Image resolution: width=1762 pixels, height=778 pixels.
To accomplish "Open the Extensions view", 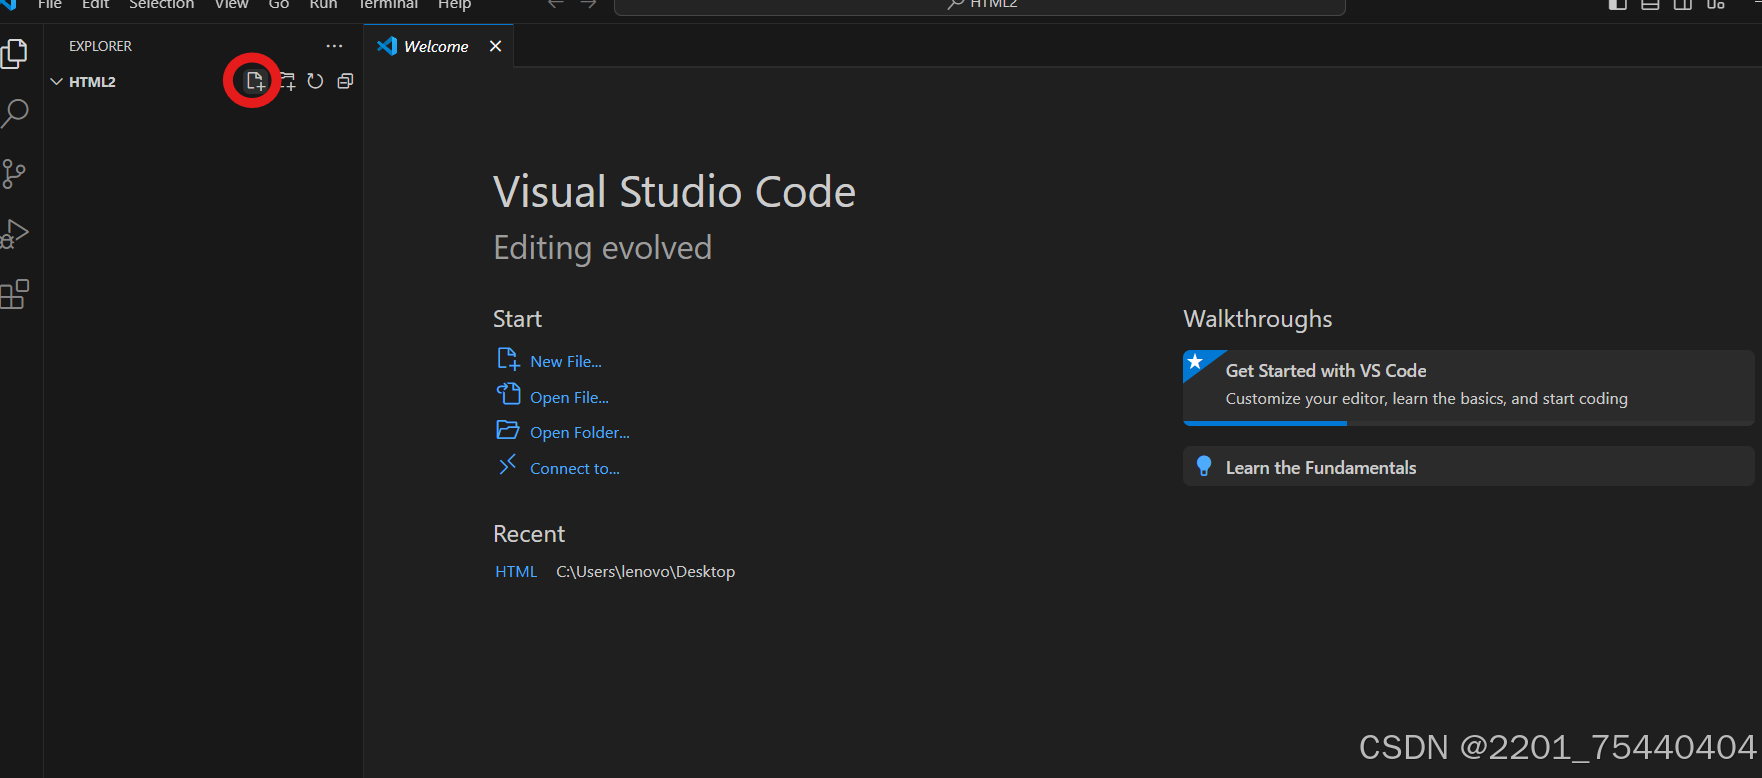I will click(x=14, y=294).
